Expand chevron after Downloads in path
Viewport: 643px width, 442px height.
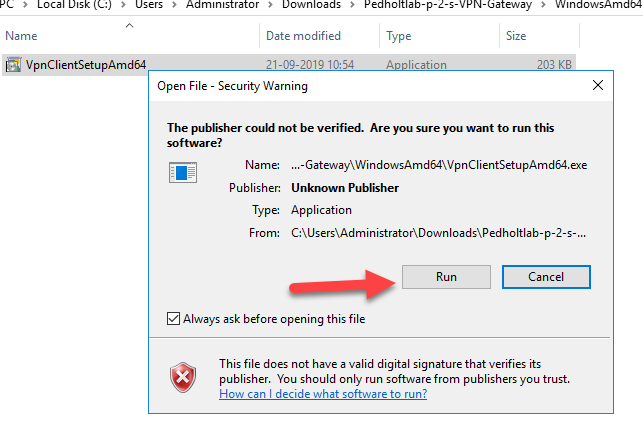tap(353, 5)
